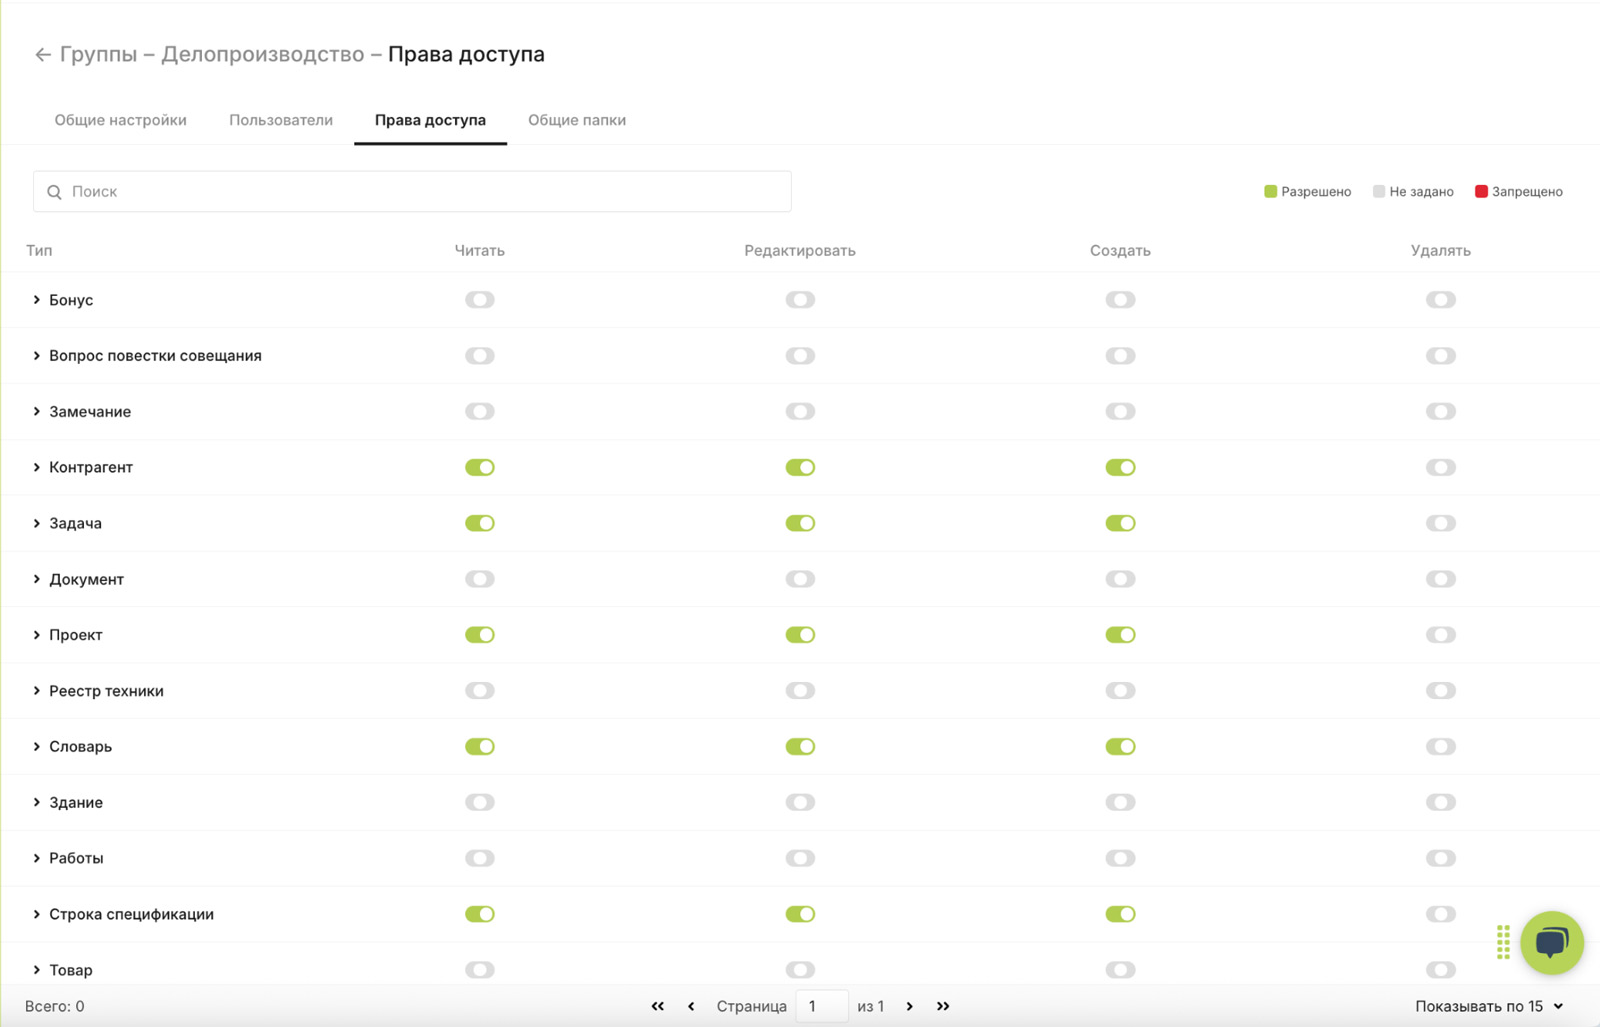This screenshot has height=1027, width=1600.
Task: Open the Показывать по 15 dropdown
Action: pyautogui.click(x=1488, y=1006)
